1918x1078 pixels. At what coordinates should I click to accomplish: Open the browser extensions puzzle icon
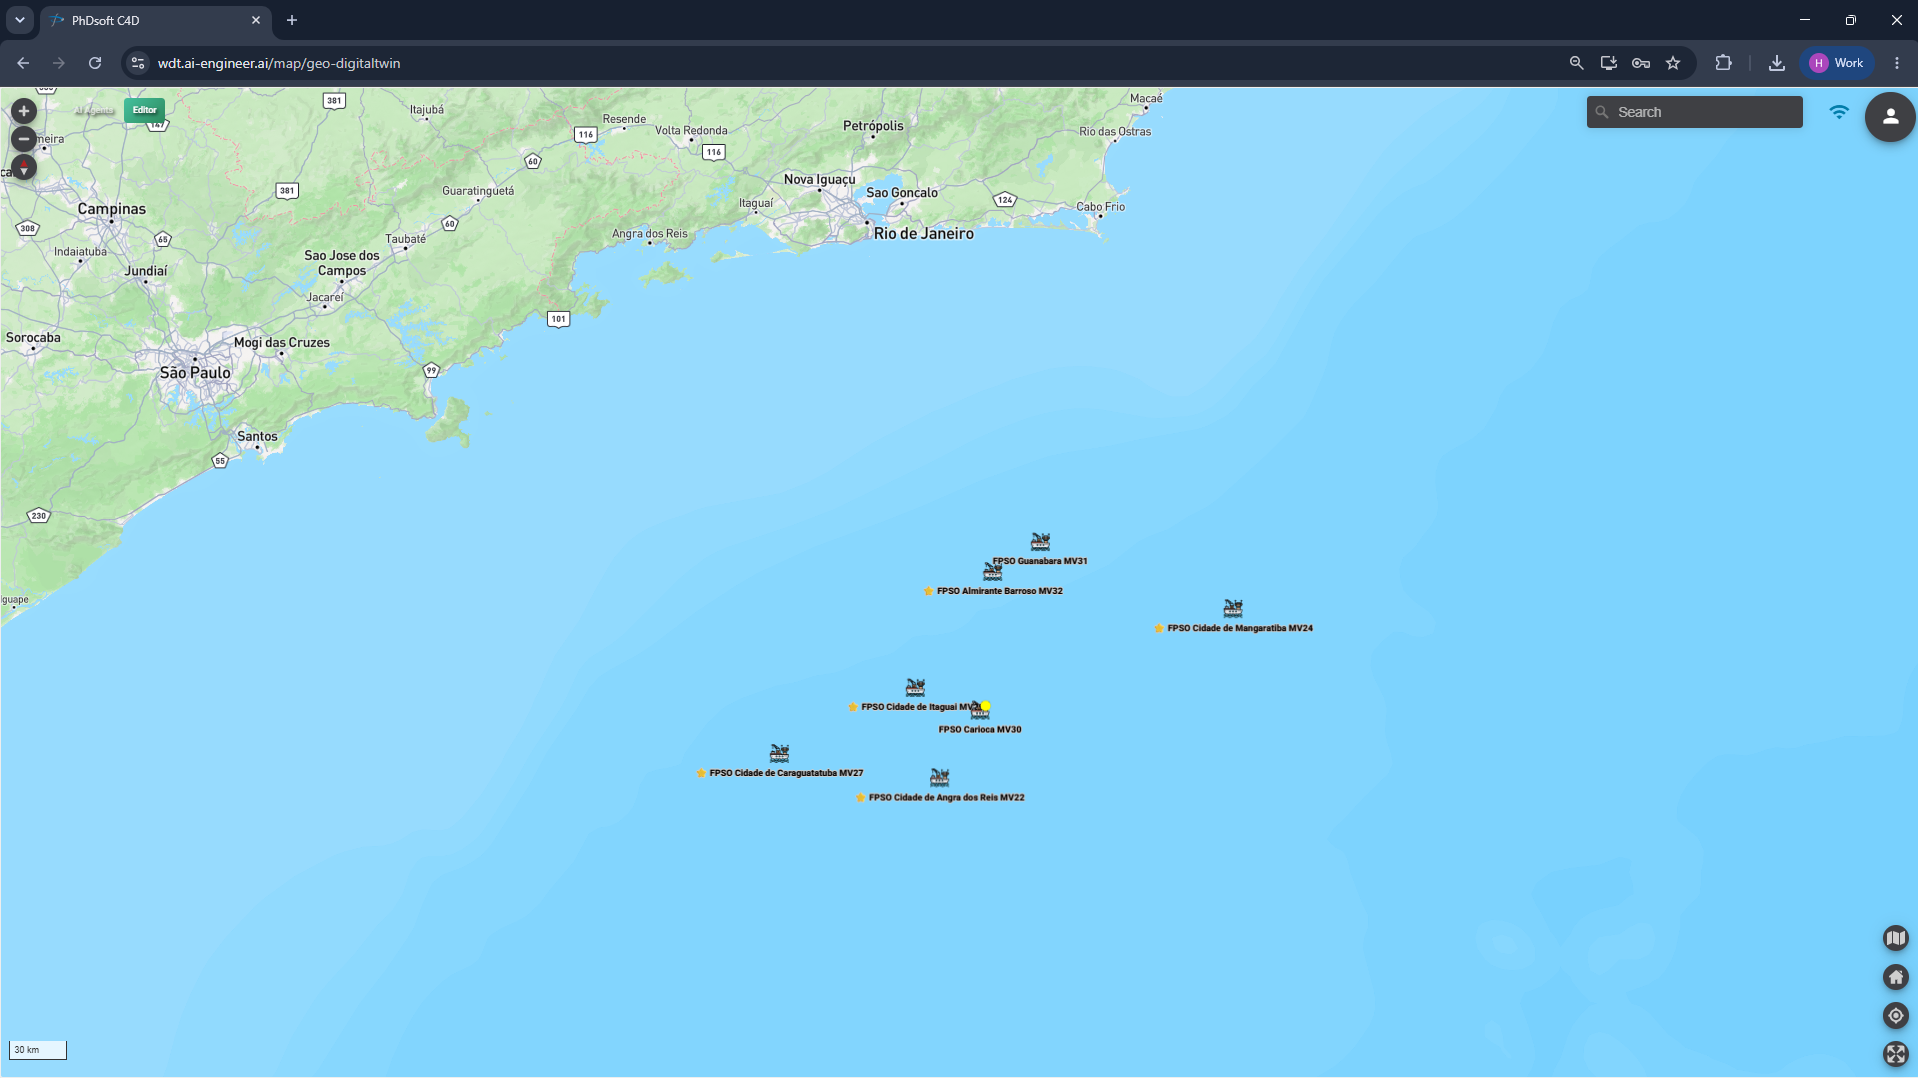(1723, 63)
